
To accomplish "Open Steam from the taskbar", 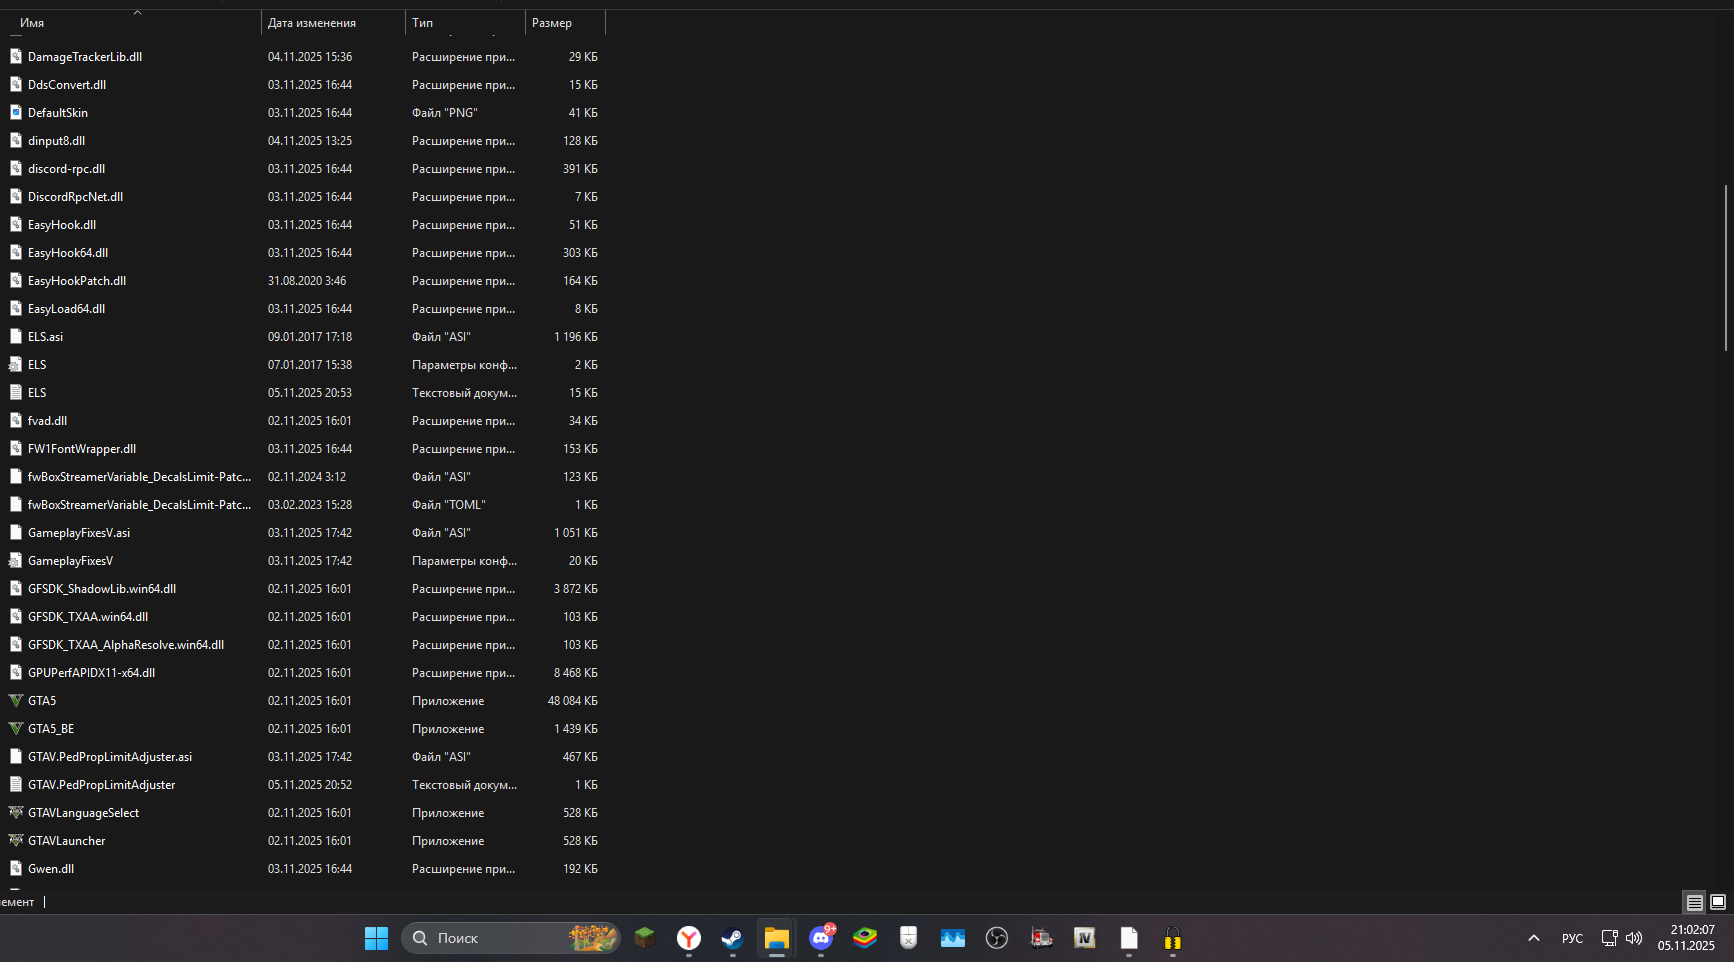I will [733, 938].
